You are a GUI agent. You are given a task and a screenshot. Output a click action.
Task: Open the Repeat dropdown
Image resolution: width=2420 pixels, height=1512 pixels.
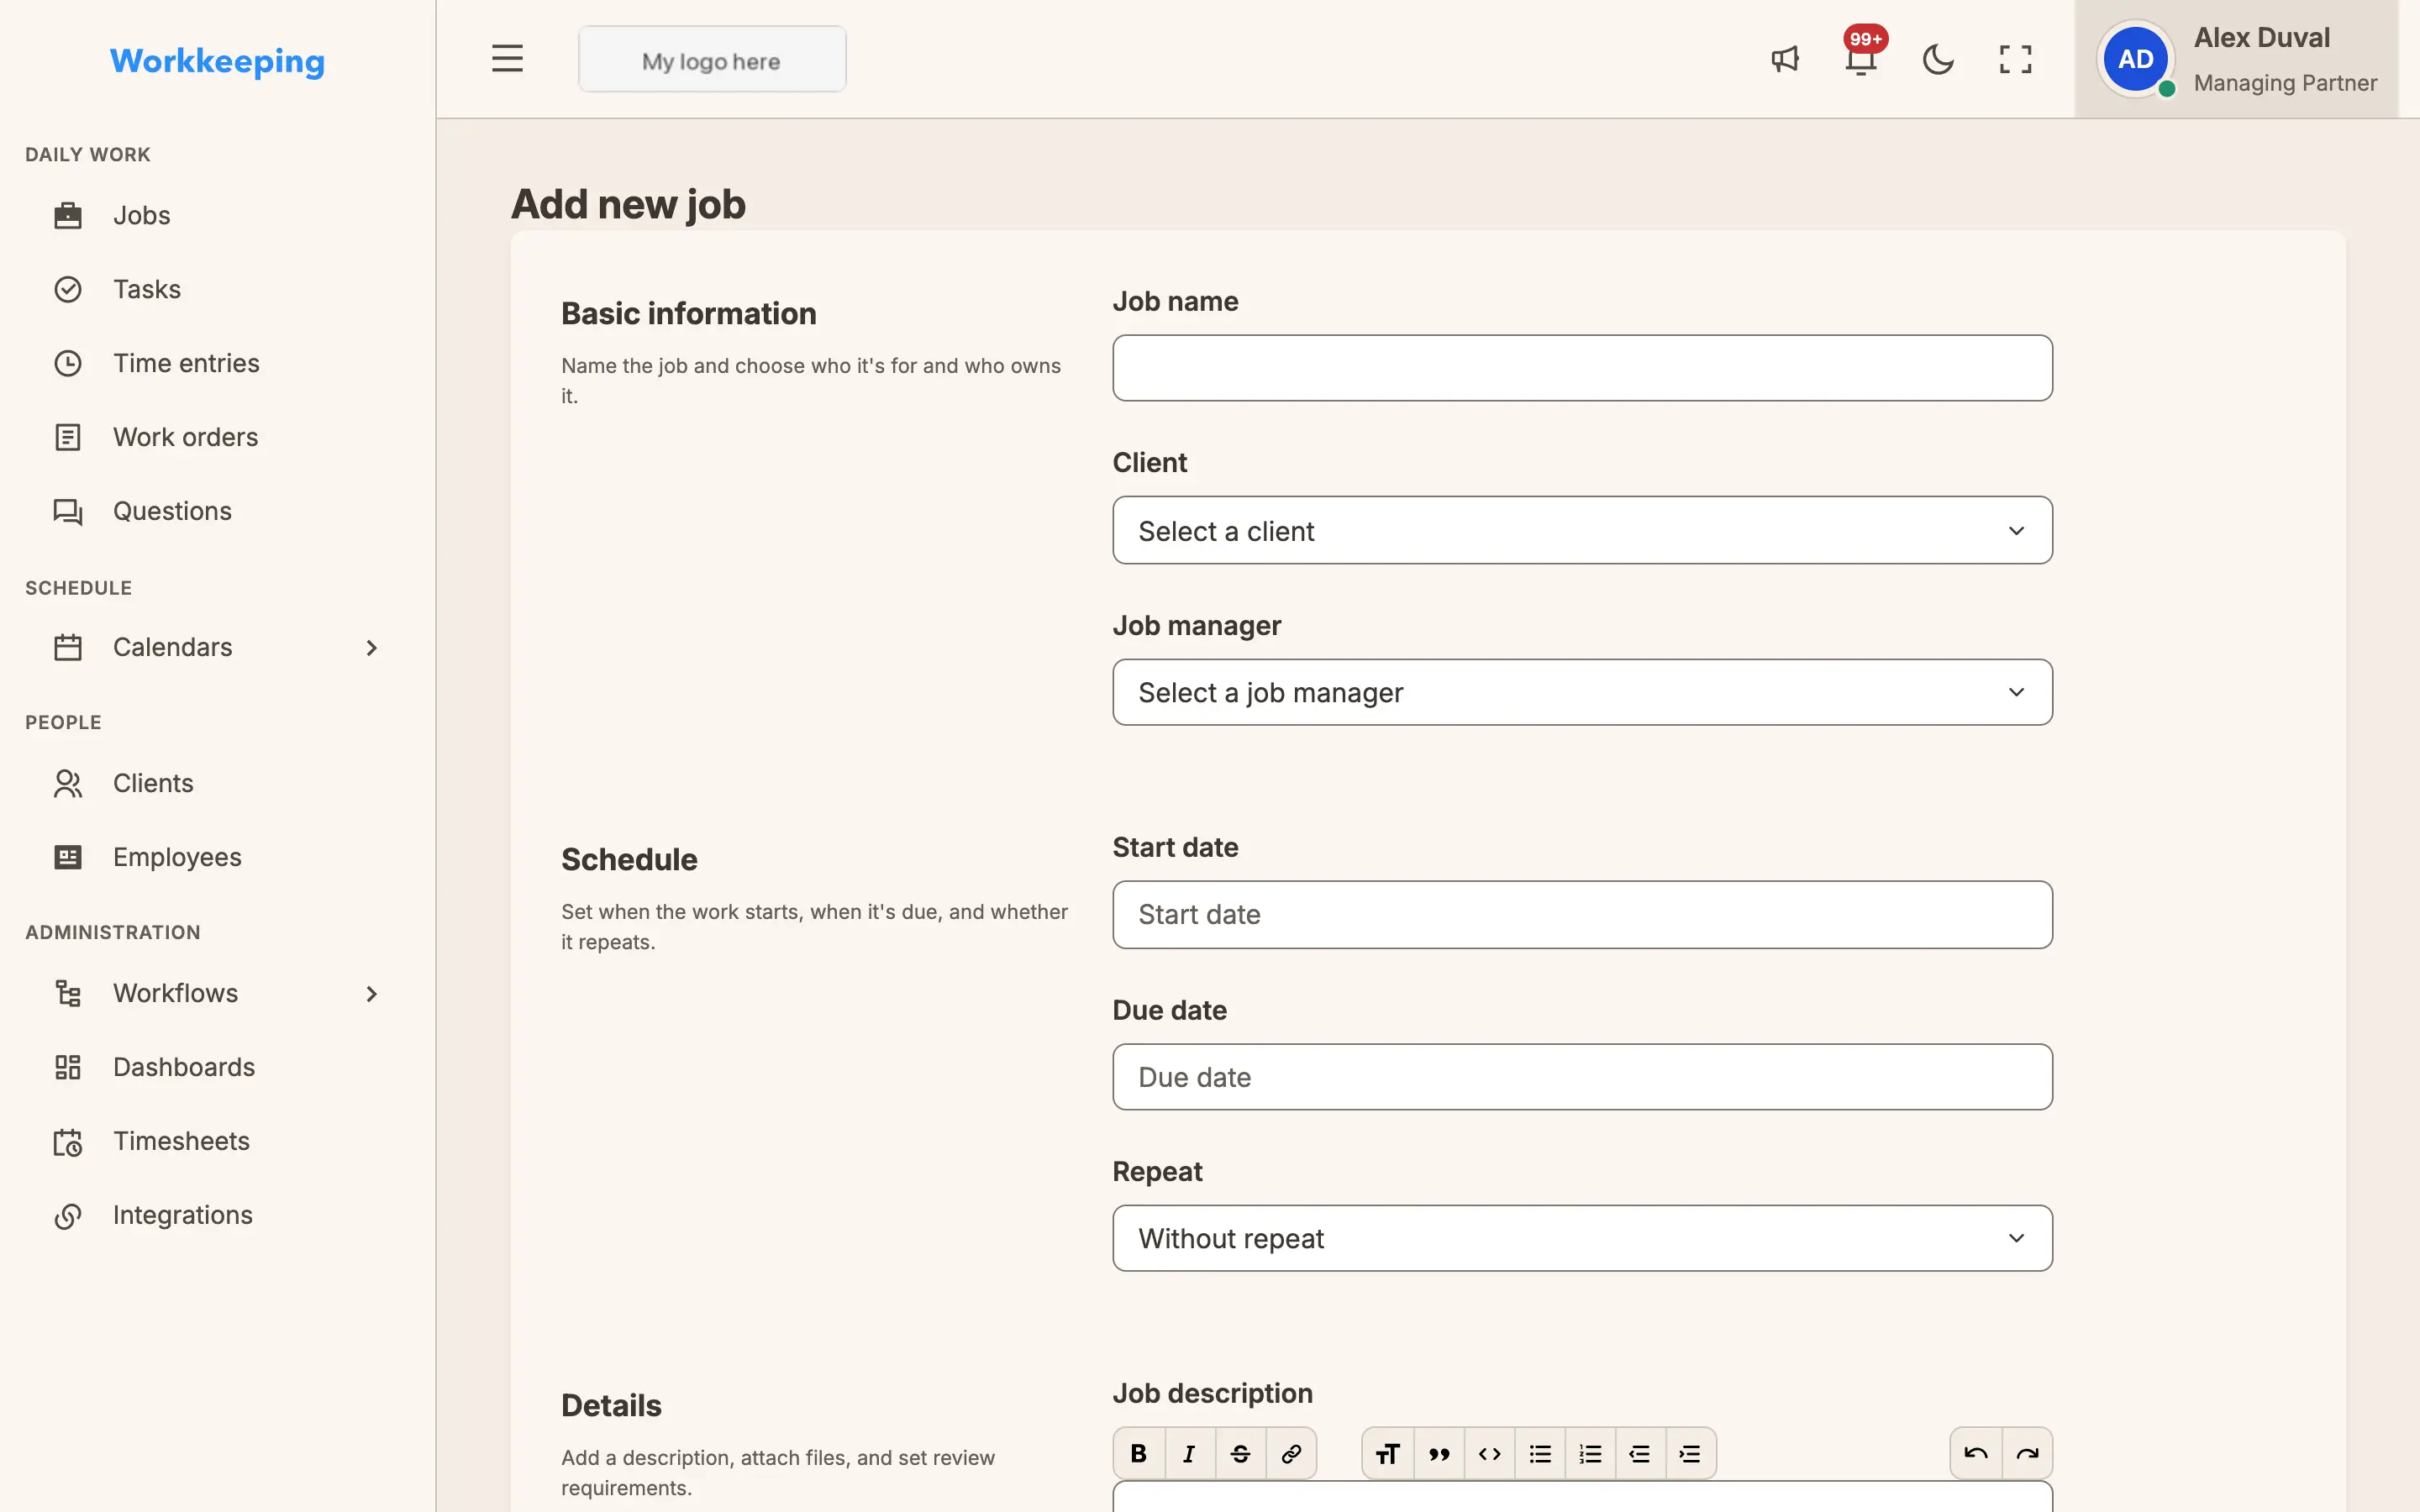click(x=1582, y=1238)
